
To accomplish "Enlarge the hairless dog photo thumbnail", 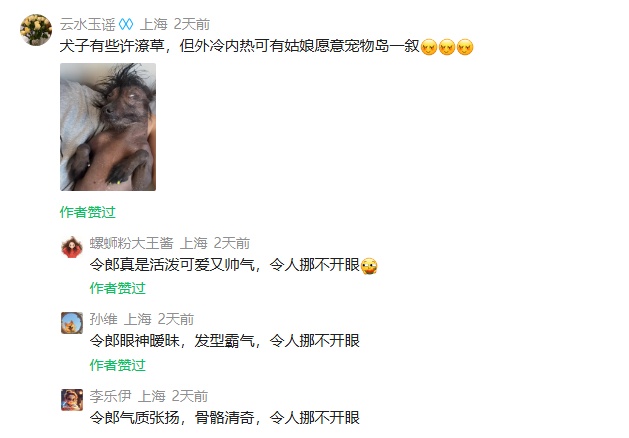I will (x=108, y=127).
